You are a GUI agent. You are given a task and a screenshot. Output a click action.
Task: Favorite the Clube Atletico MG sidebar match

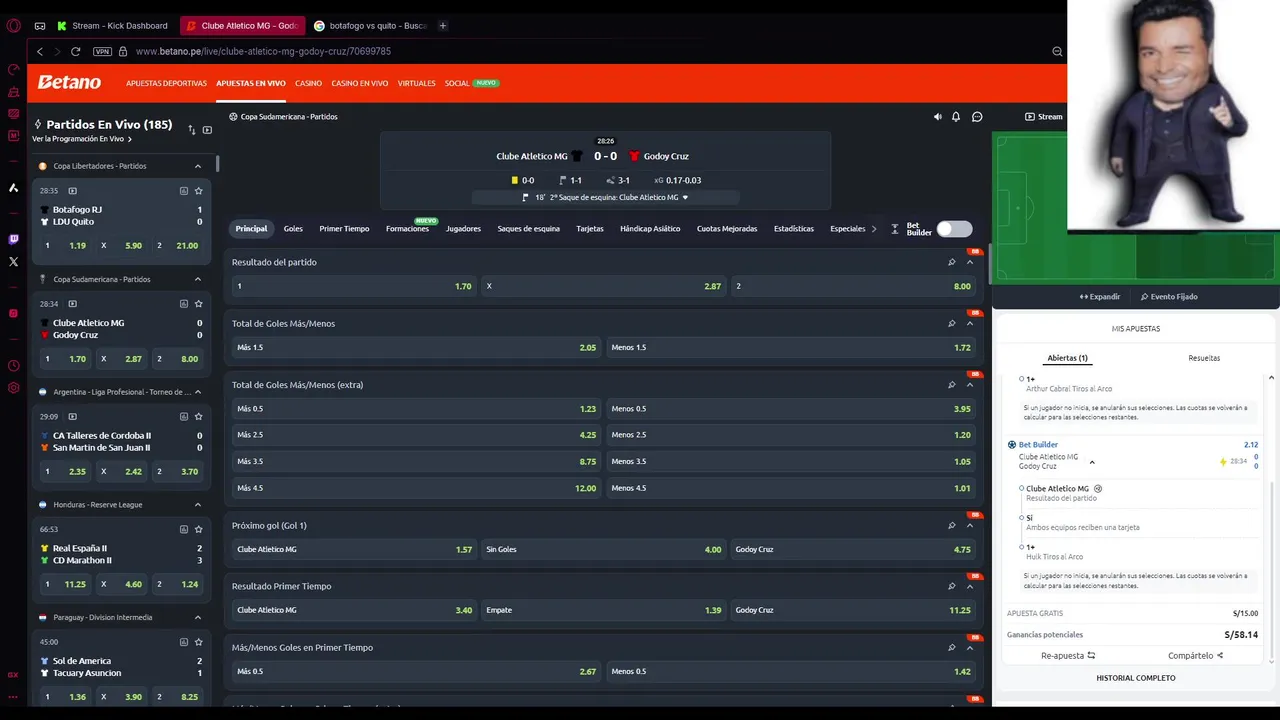(x=199, y=304)
